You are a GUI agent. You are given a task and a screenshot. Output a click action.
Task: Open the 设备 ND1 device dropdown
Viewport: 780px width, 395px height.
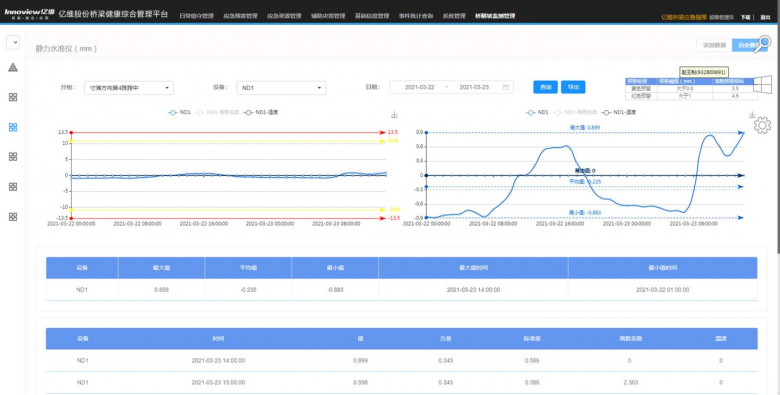tap(281, 88)
